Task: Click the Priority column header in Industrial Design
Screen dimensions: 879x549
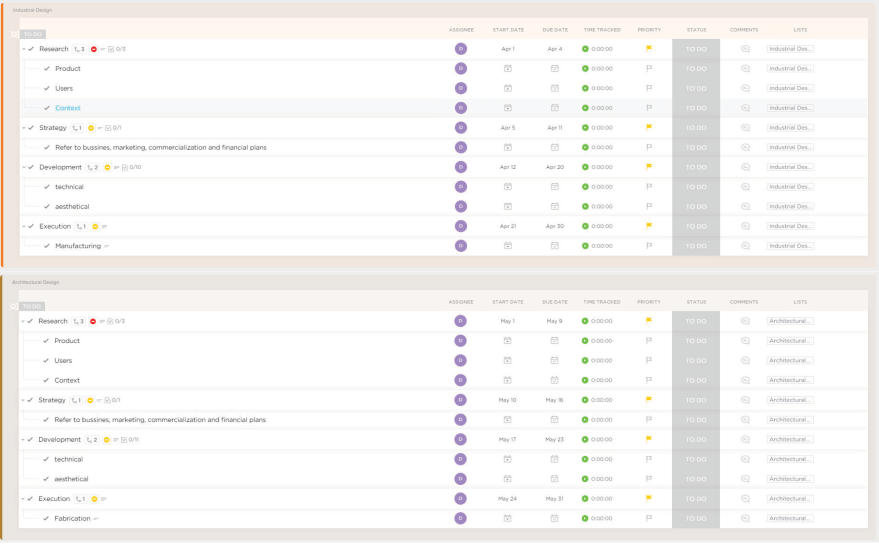Action: [x=649, y=30]
